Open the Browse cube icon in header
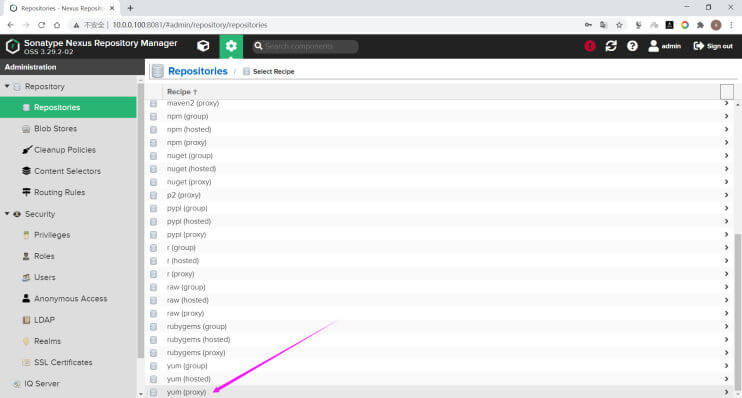Image resolution: width=742 pixels, height=398 pixels. (x=203, y=46)
